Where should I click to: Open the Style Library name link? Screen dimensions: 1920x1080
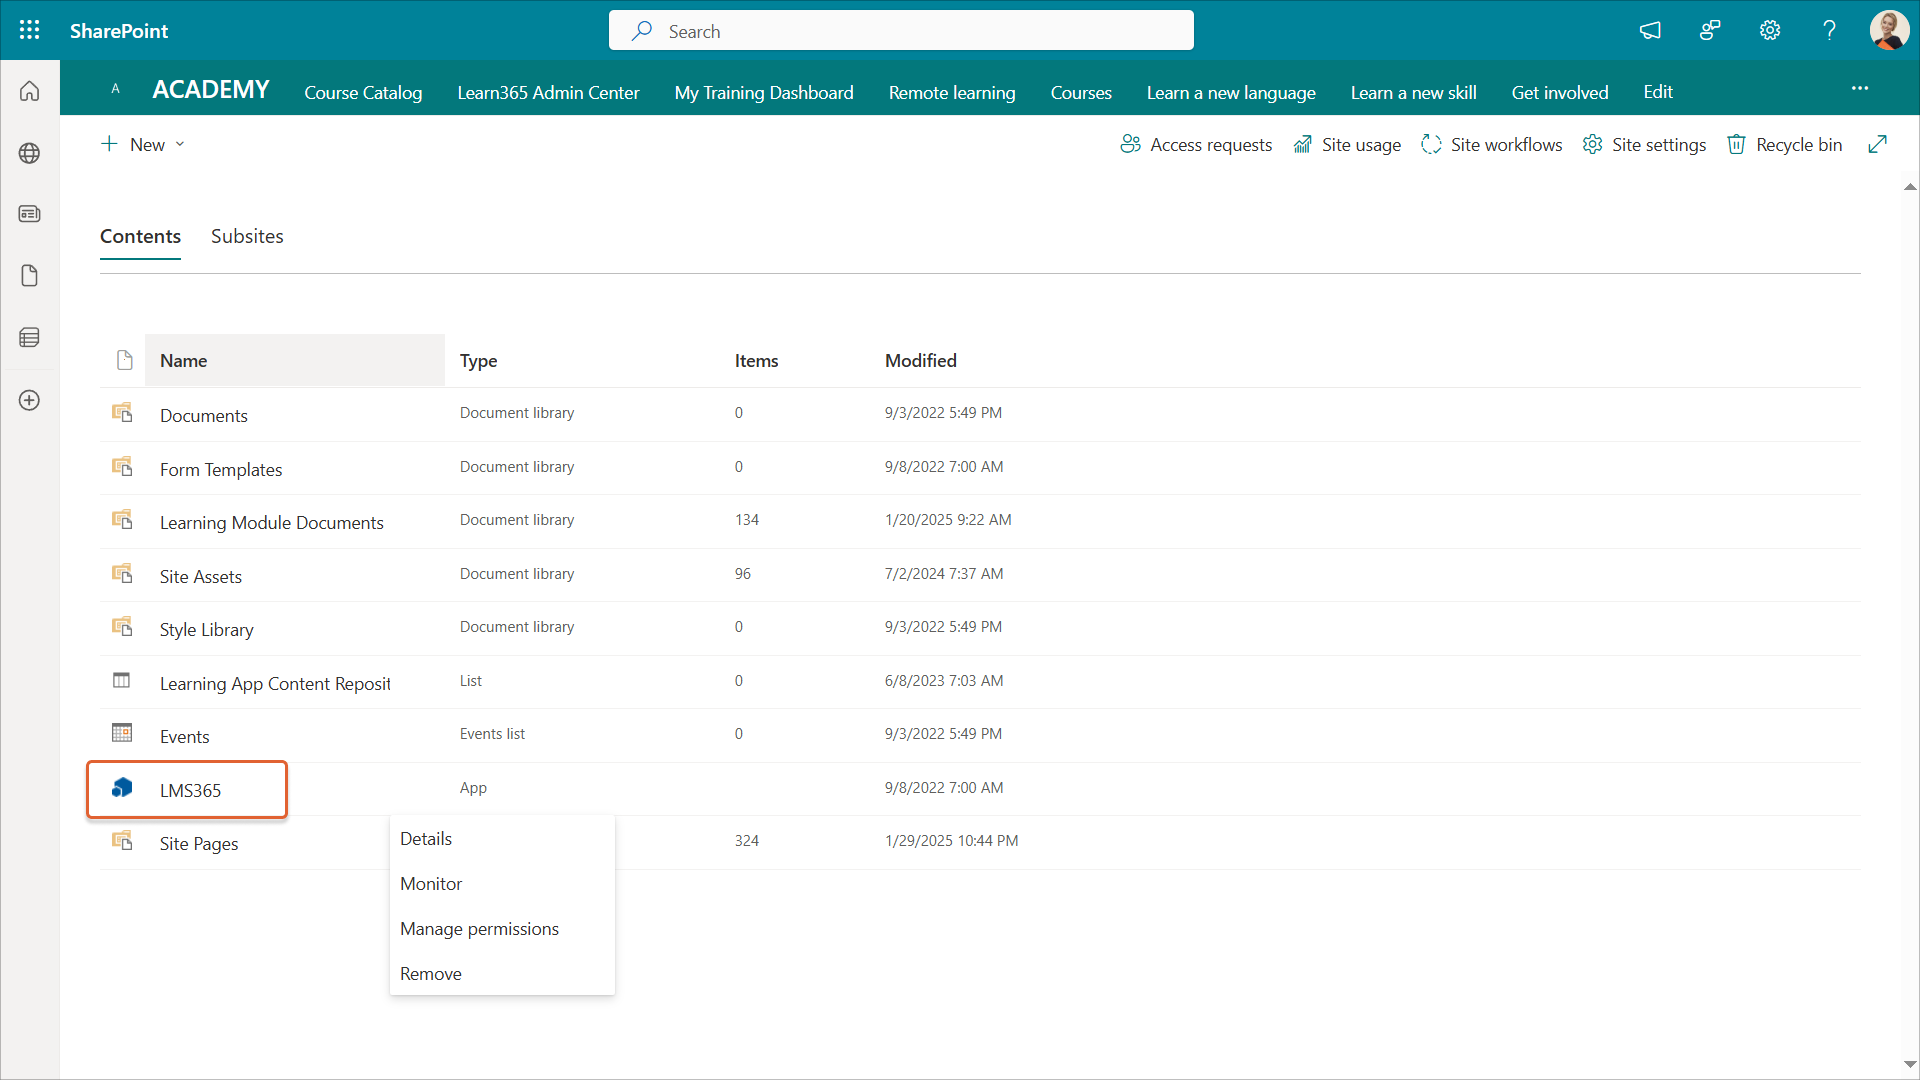tap(207, 629)
